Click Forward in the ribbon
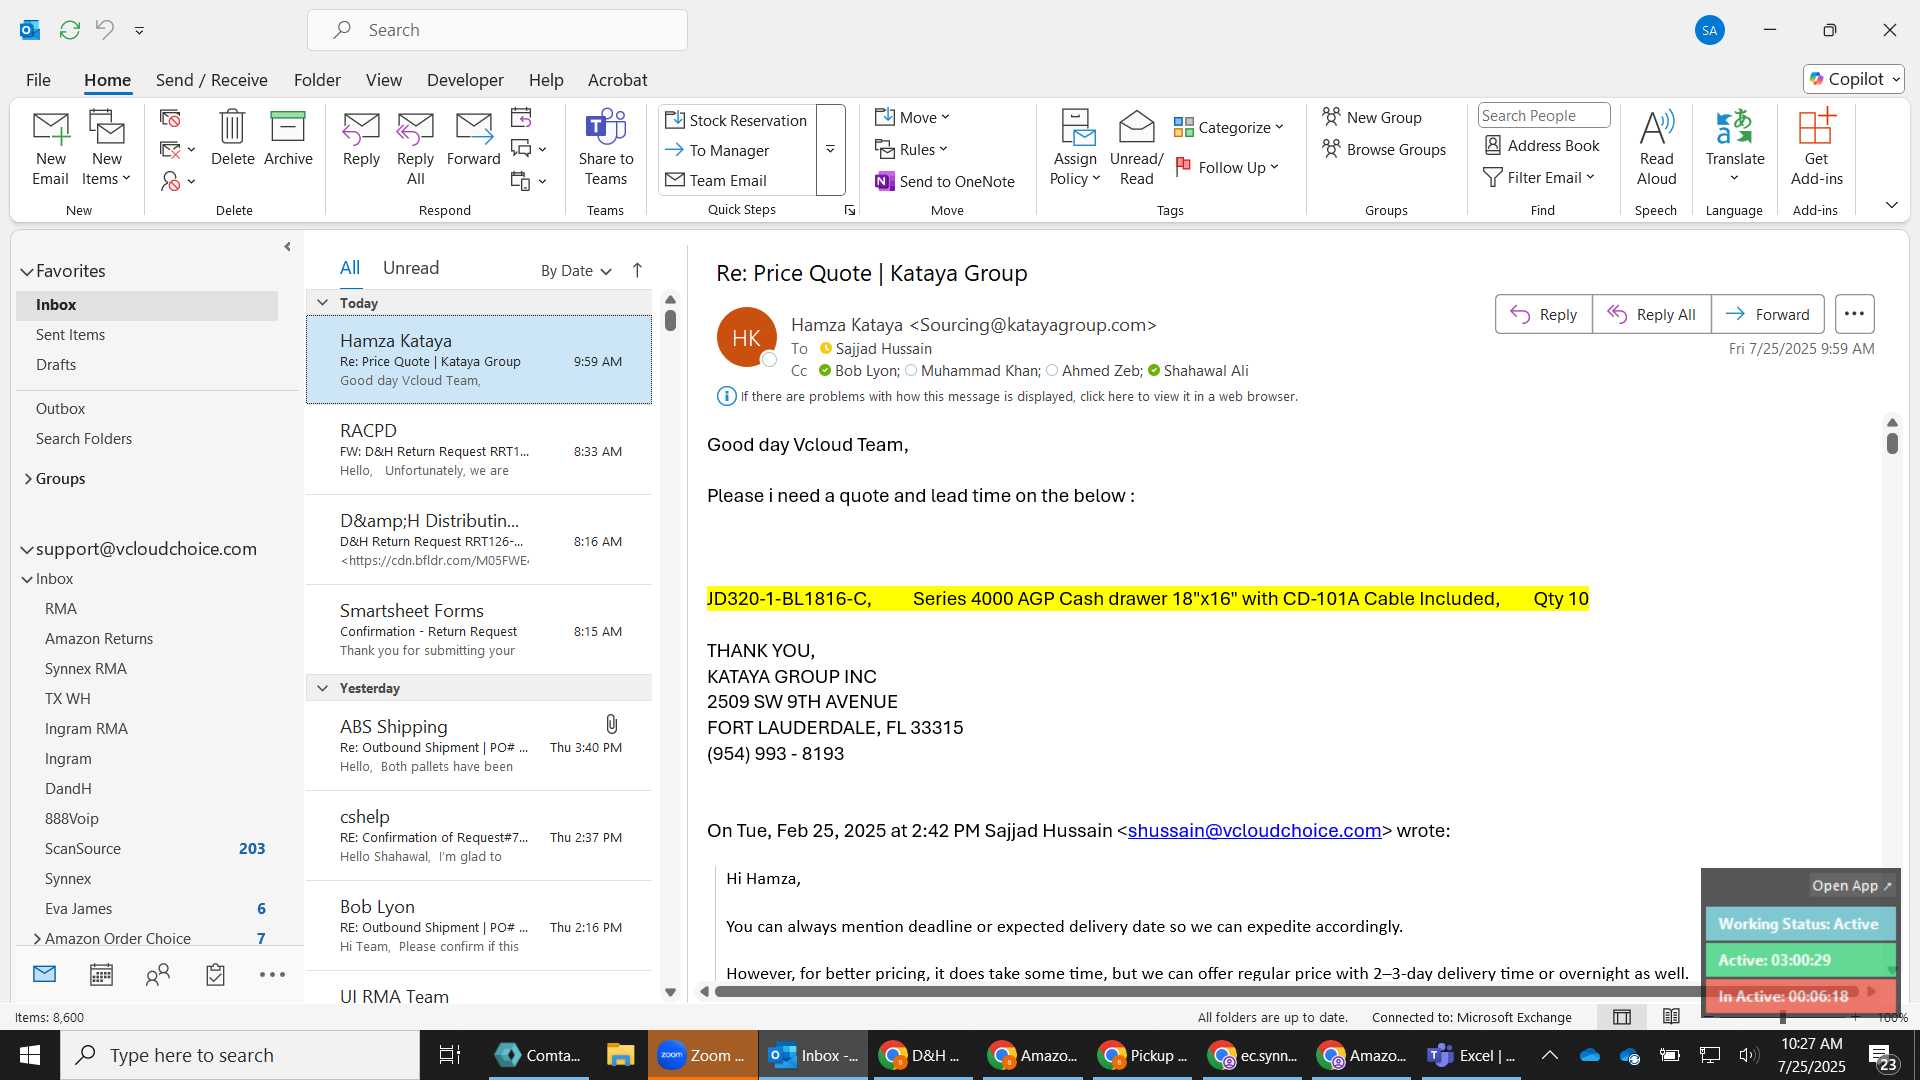The image size is (1920, 1080). coord(473,138)
